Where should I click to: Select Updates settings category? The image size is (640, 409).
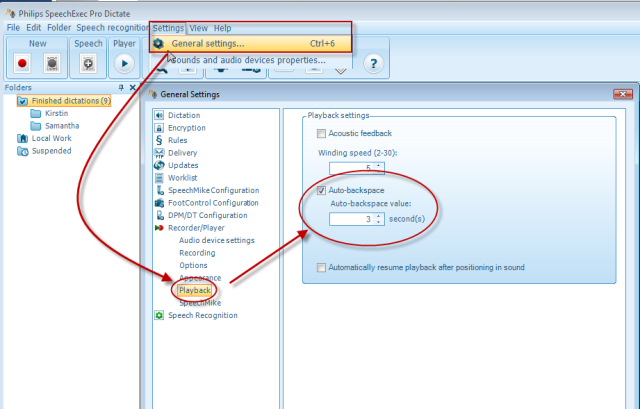(183, 165)
